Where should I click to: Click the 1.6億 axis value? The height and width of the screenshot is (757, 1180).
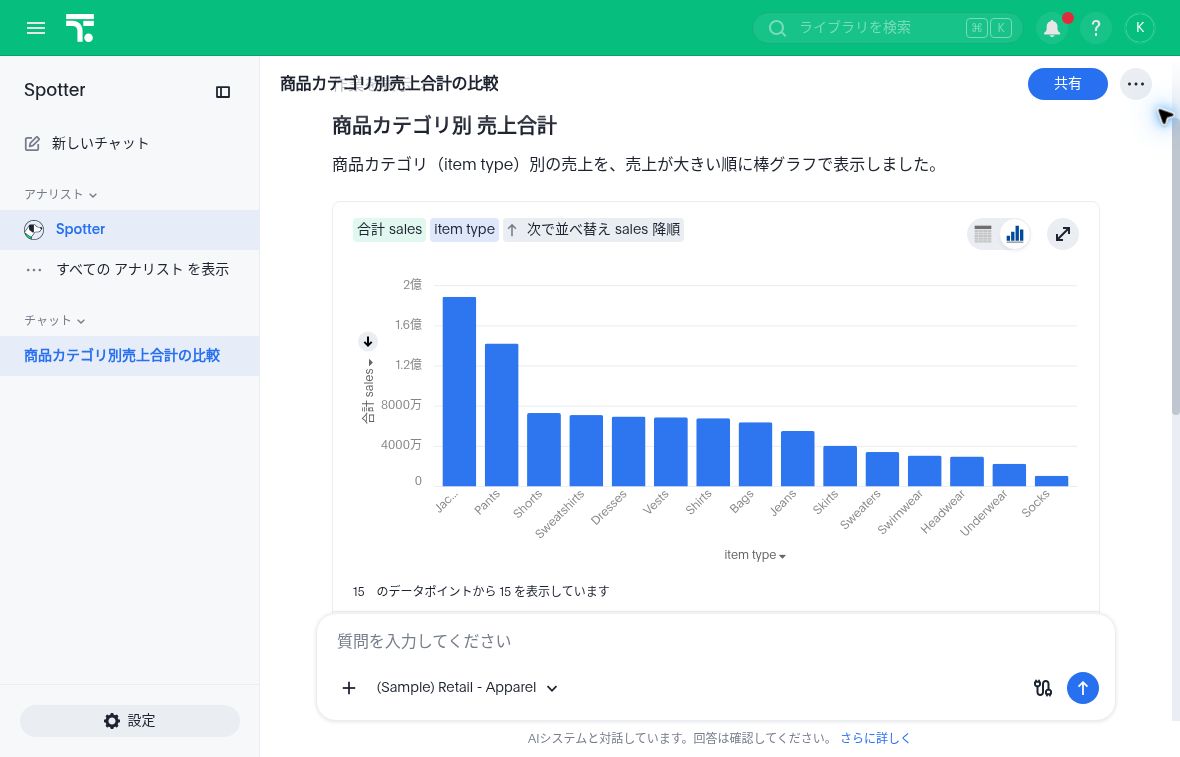click(409, 325)
